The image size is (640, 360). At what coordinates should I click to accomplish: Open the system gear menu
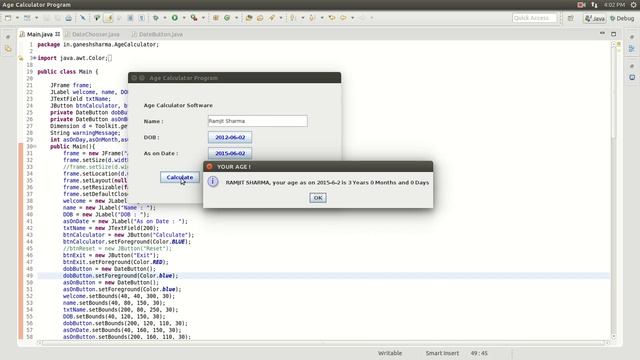click(633, 5)
